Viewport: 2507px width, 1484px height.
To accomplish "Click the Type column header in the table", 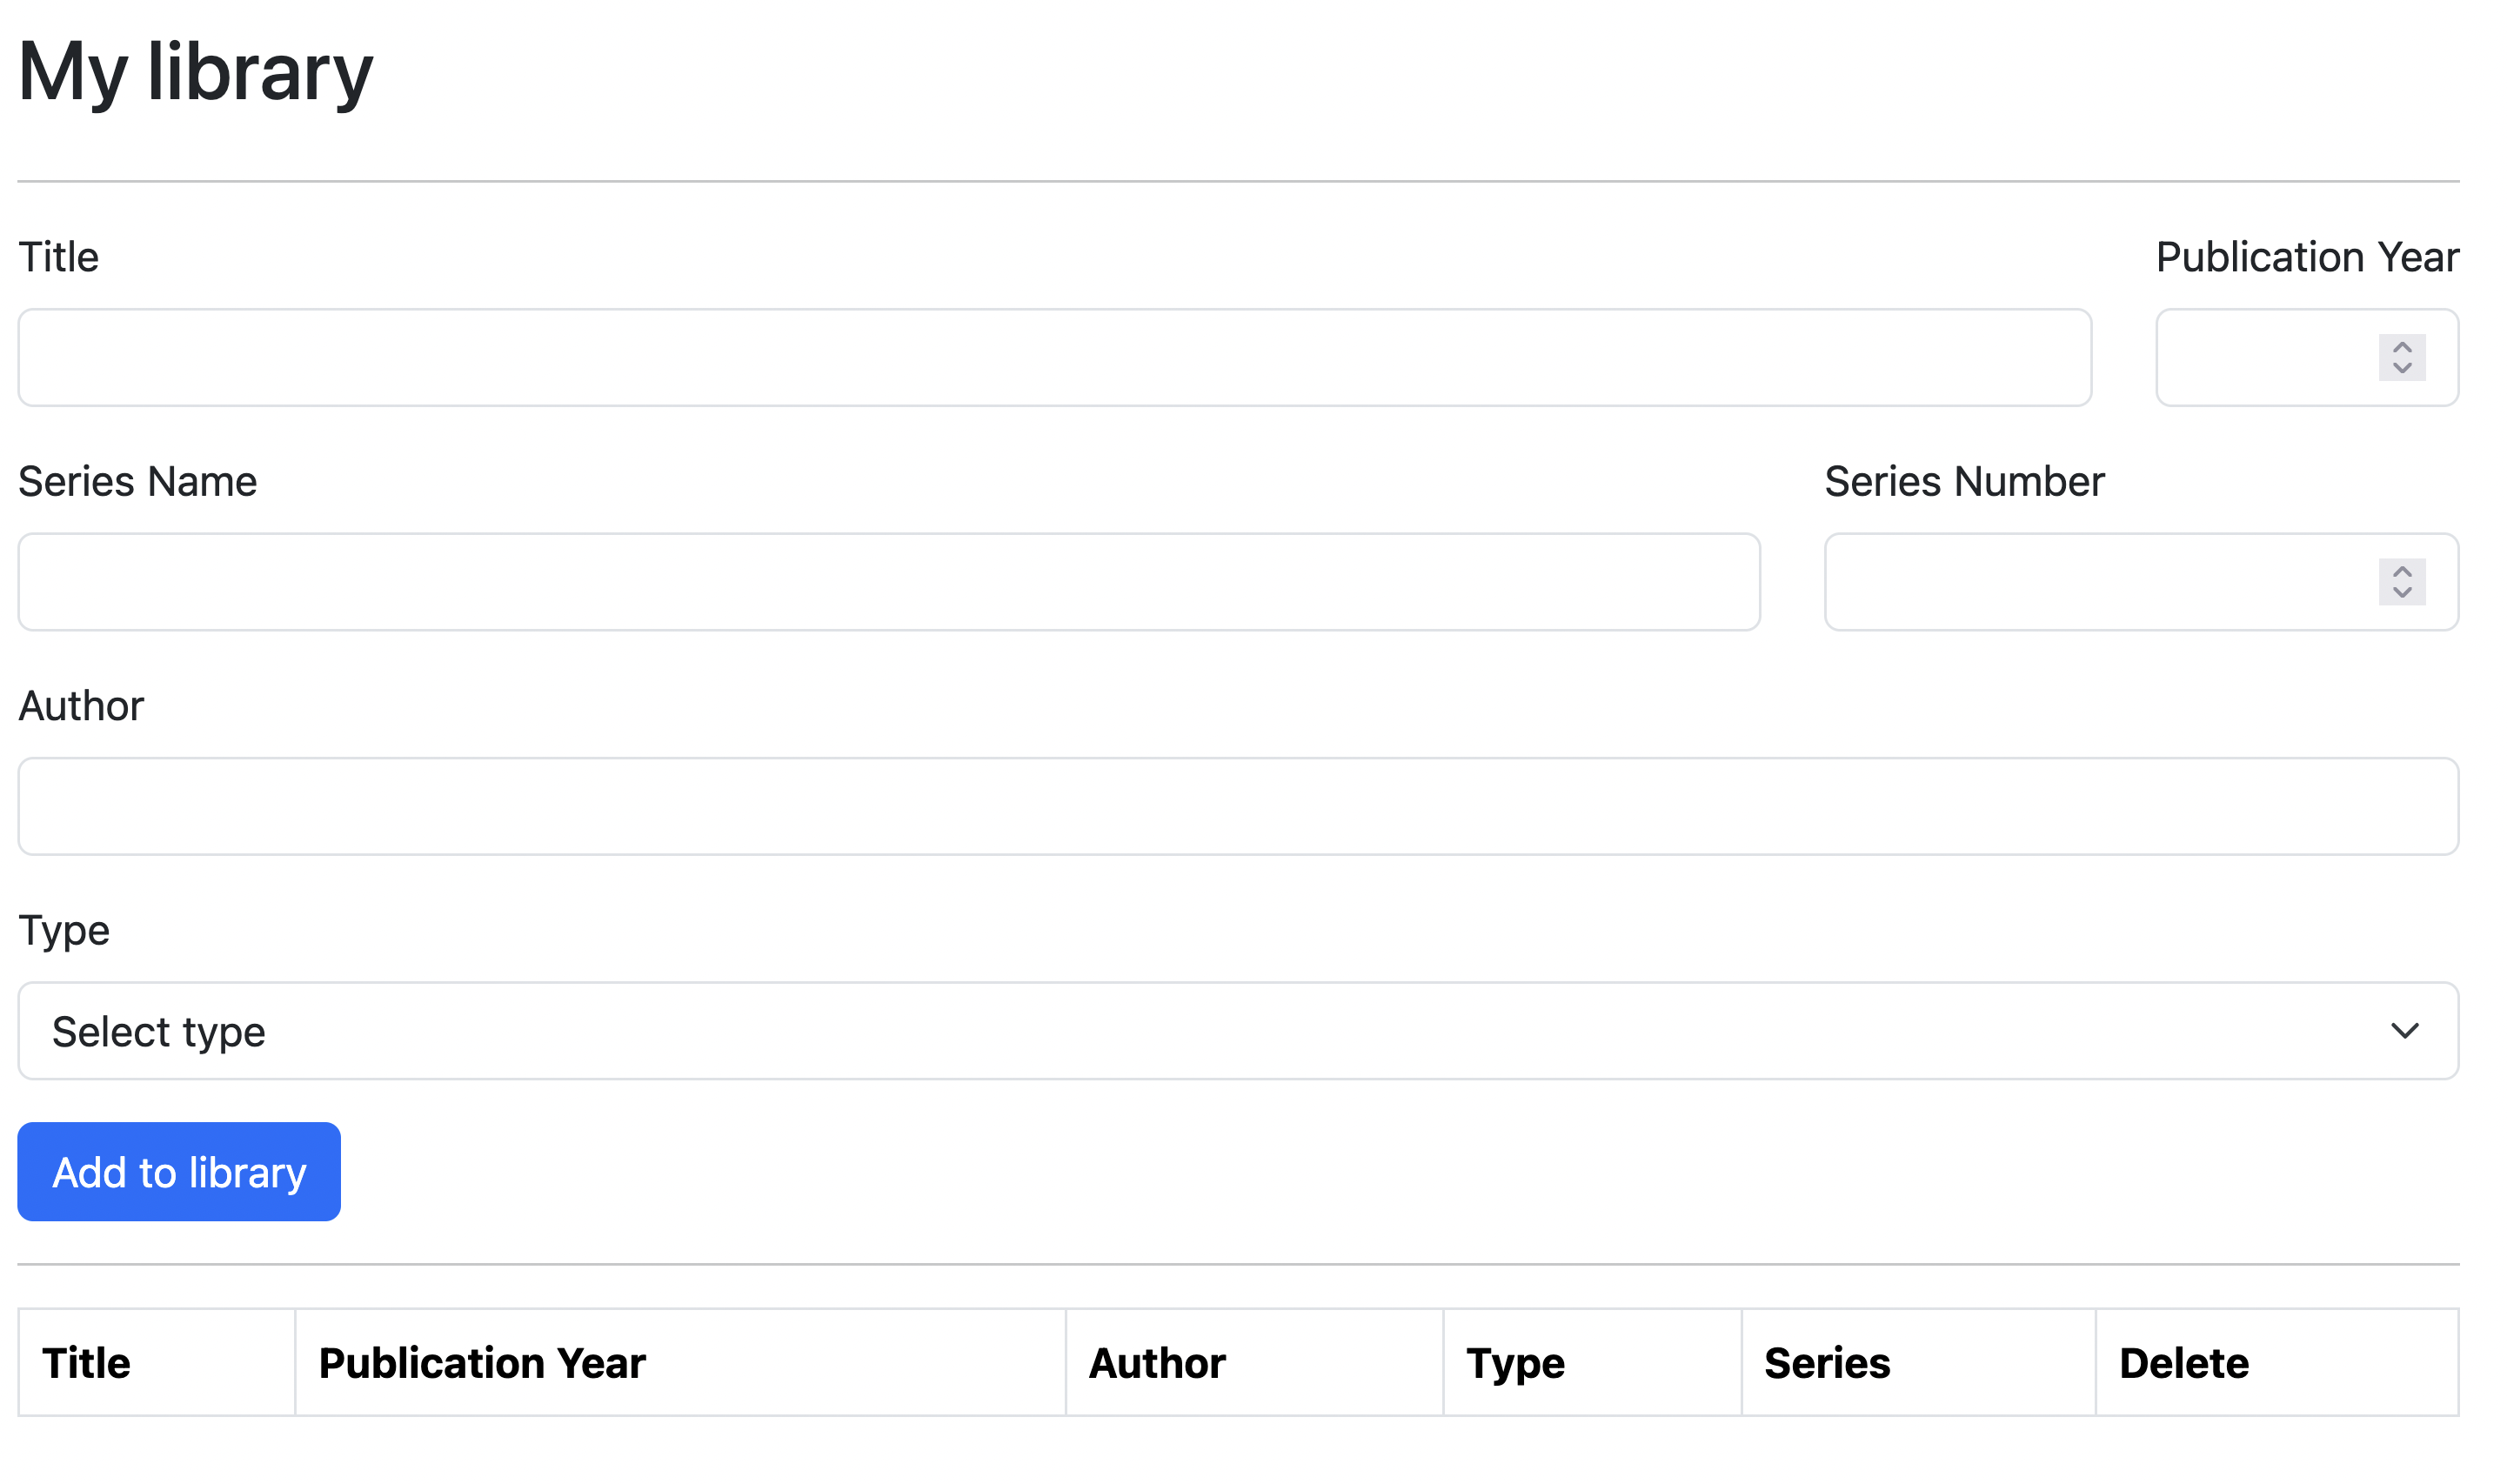I will (x=1514, y=1363).
